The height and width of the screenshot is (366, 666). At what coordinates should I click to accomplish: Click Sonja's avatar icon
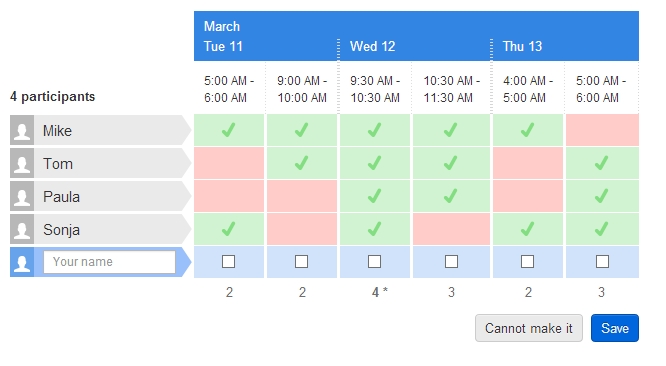(22, 229)
